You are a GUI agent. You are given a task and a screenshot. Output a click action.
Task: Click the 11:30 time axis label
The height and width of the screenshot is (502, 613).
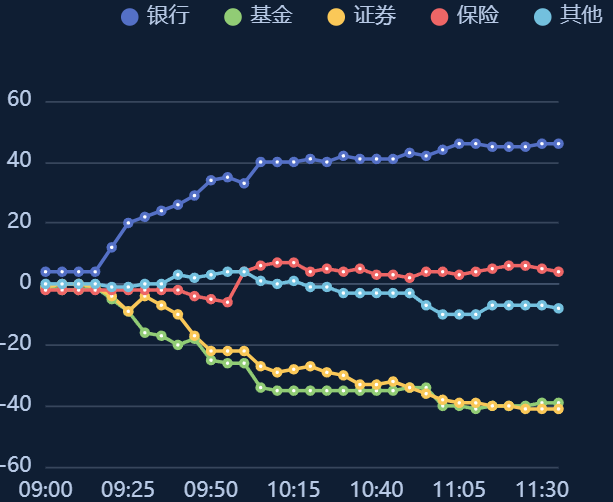coord(542,489)
